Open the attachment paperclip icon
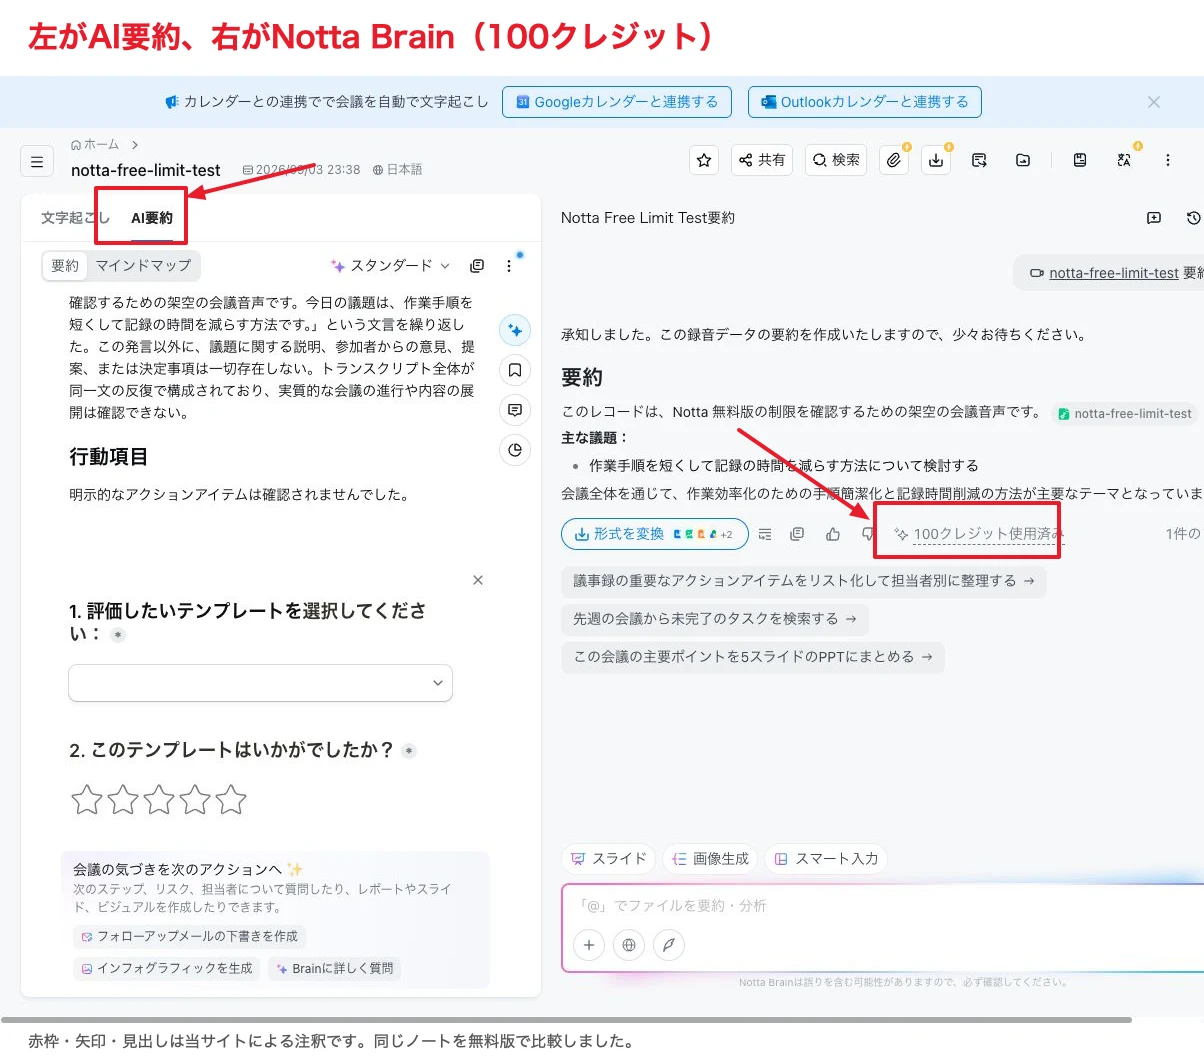 coord(894,160)
